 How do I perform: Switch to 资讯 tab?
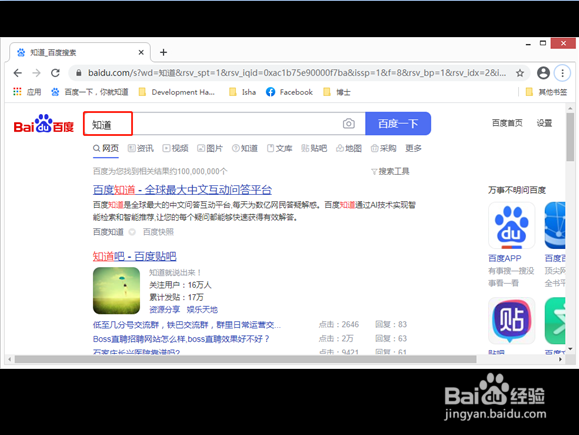(140, 148)
